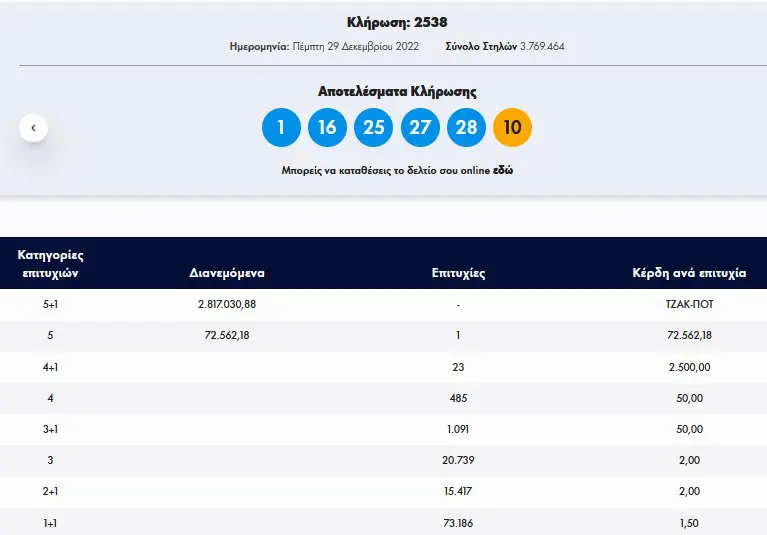767x535 pixels.
Task: Click the 50,00 winnings in category 4 row
Action: point(689,398)
